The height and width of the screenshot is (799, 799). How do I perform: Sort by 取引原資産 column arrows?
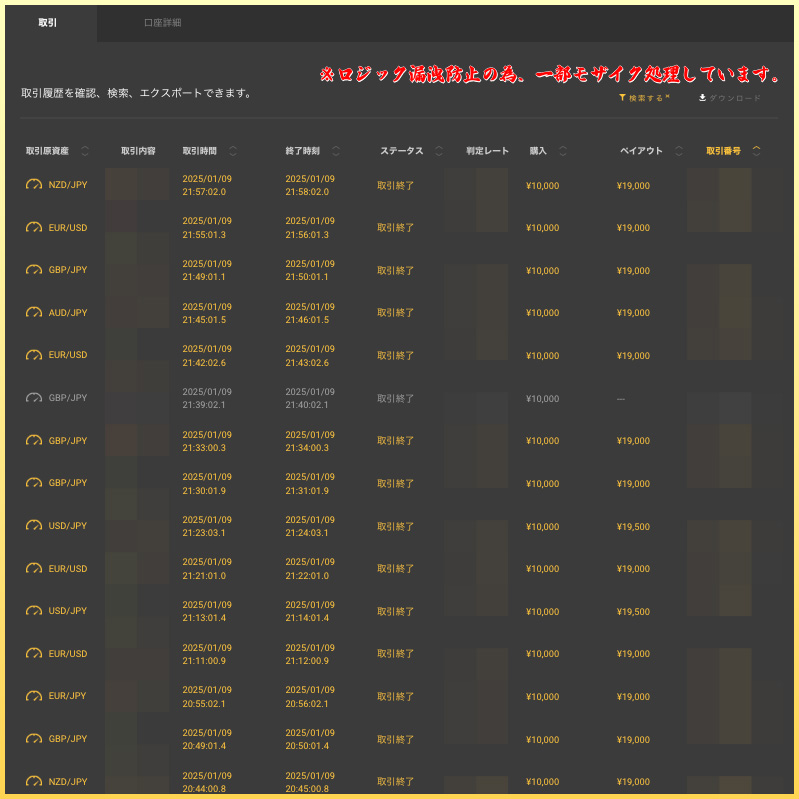pos(85,151)
